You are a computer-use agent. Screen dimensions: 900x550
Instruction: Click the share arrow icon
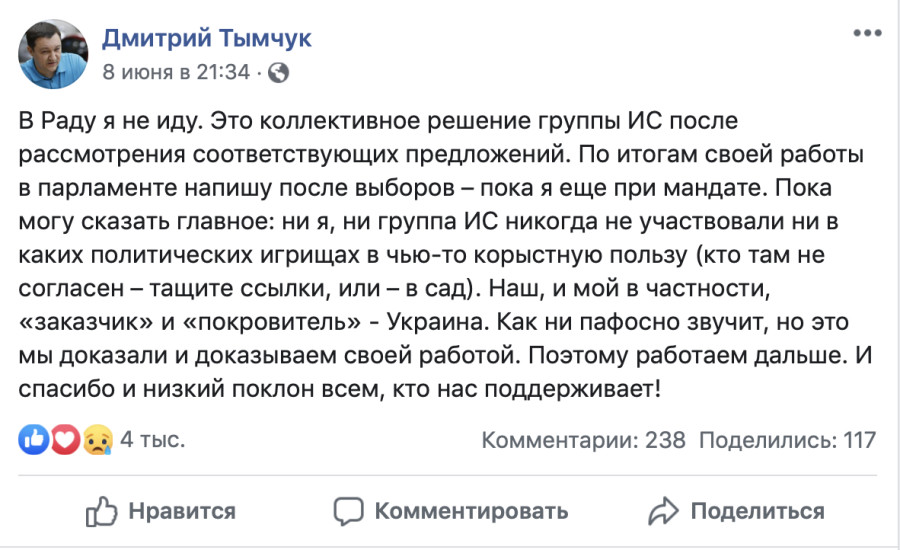pyautogui.click(x=663, y=511)
